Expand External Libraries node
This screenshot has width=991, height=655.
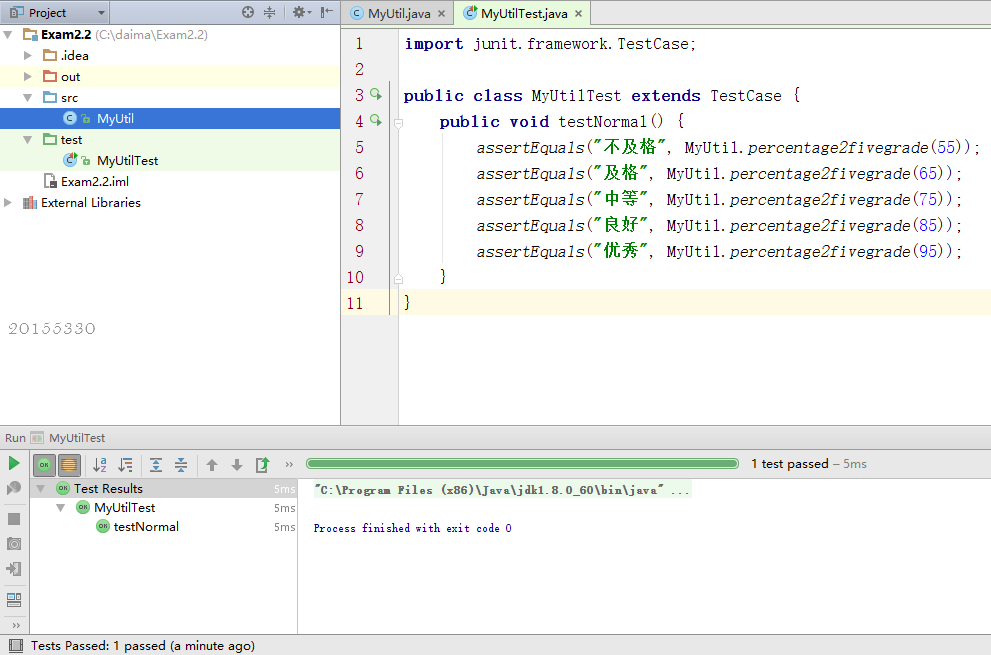pos(8,202)
